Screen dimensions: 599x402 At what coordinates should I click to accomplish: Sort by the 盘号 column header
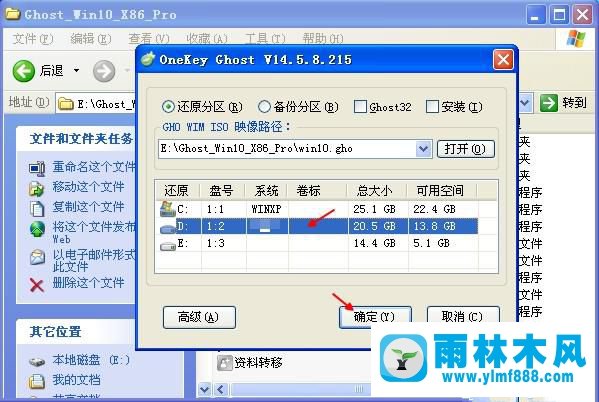222,190
